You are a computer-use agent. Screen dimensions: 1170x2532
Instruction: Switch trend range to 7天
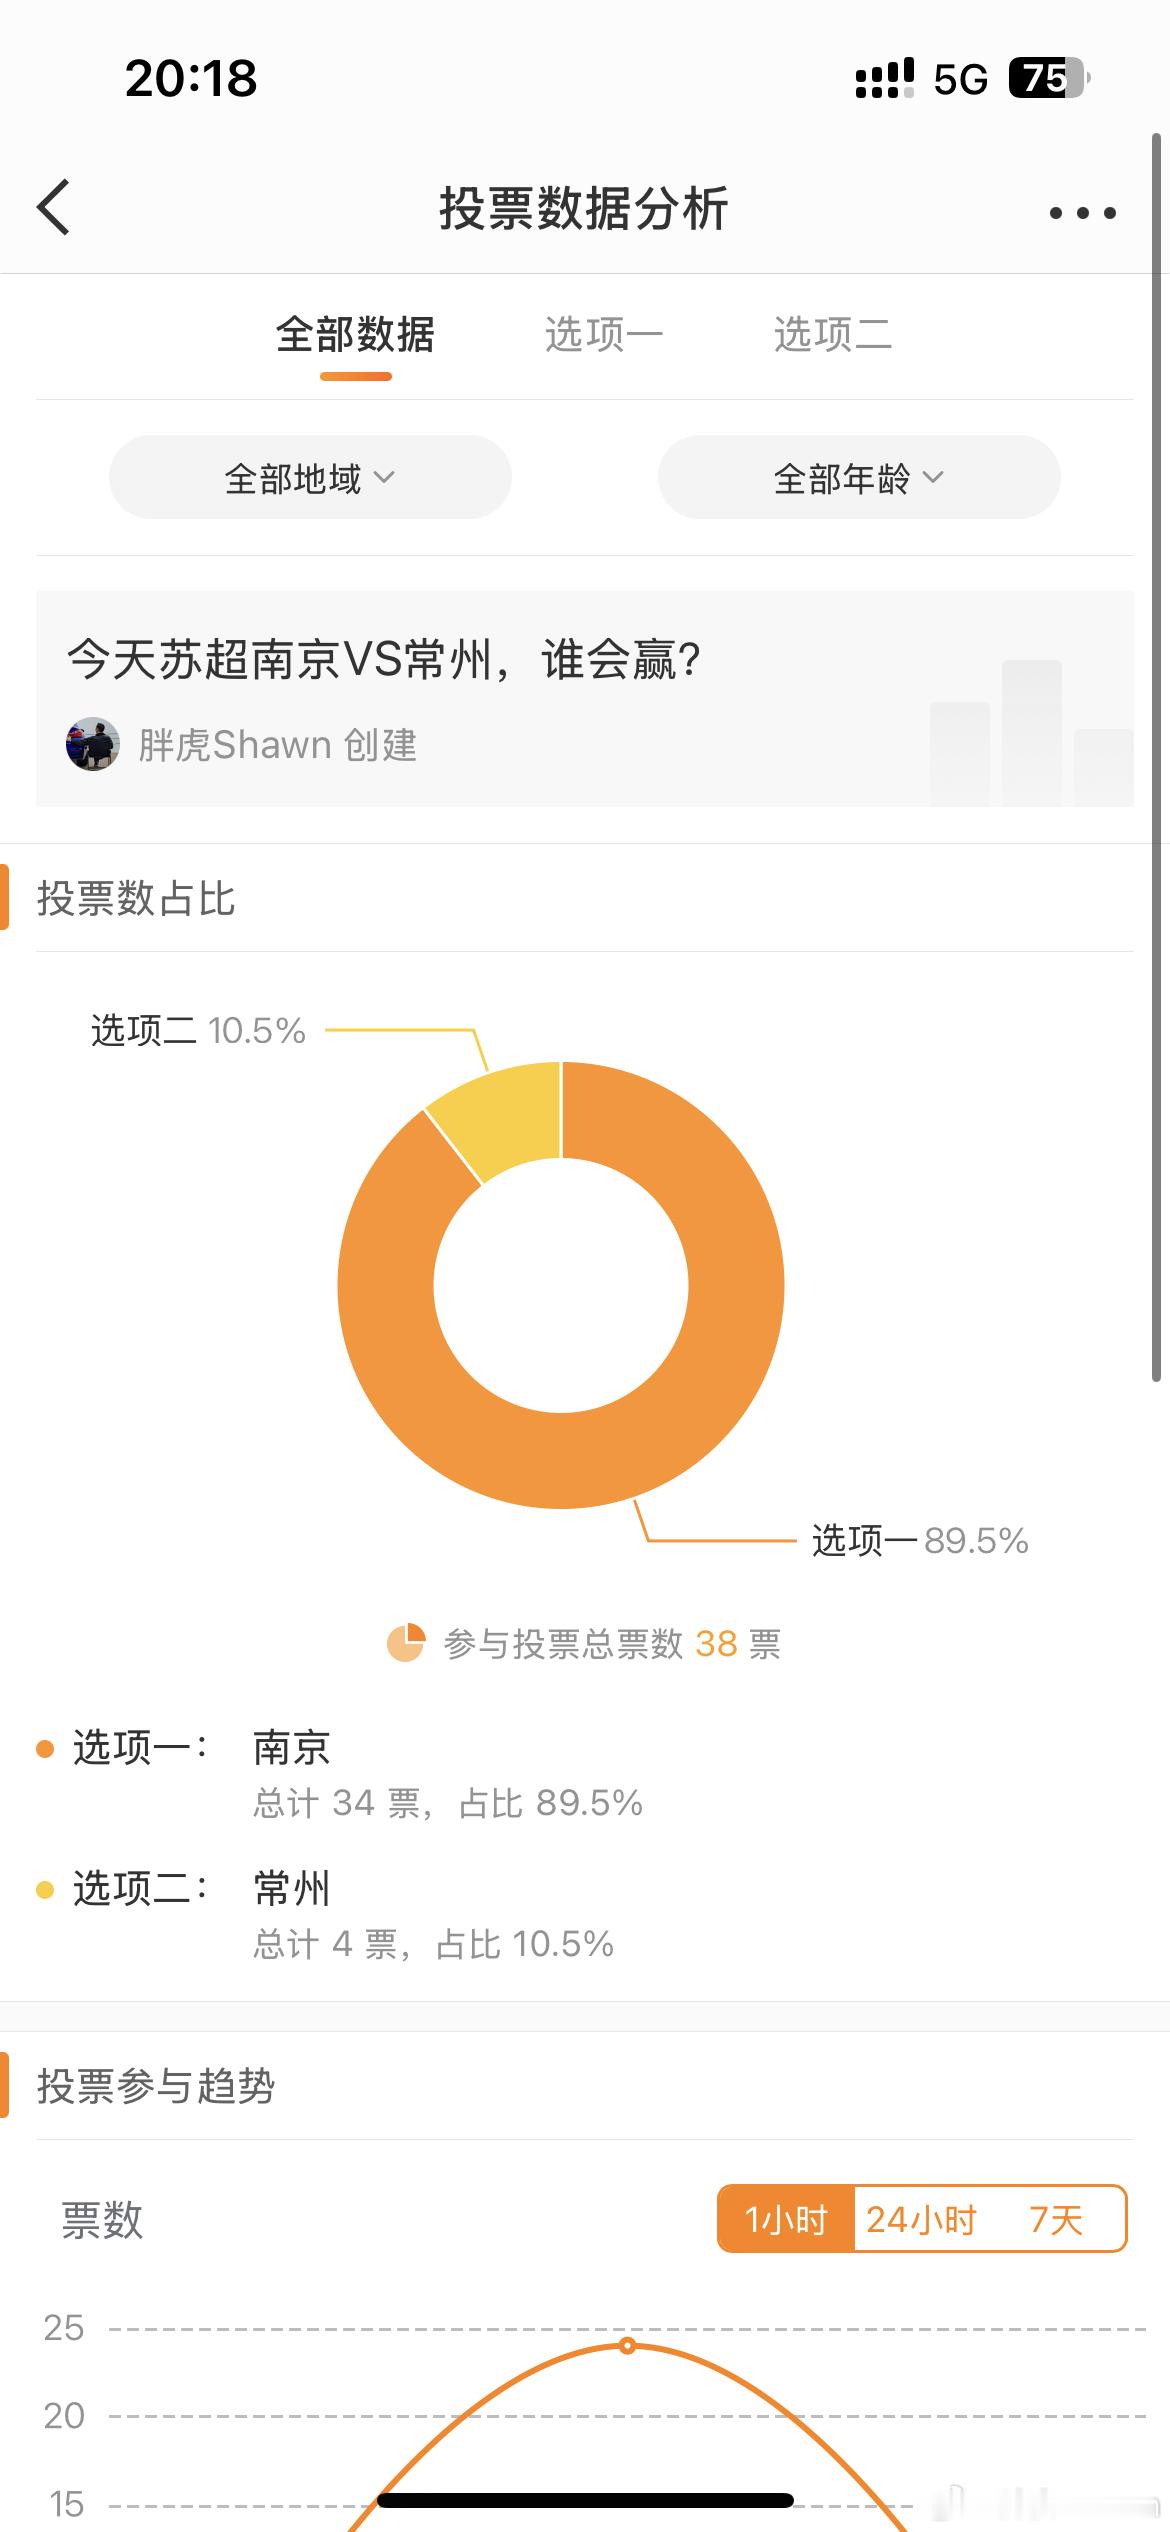pos(1057,2220)
